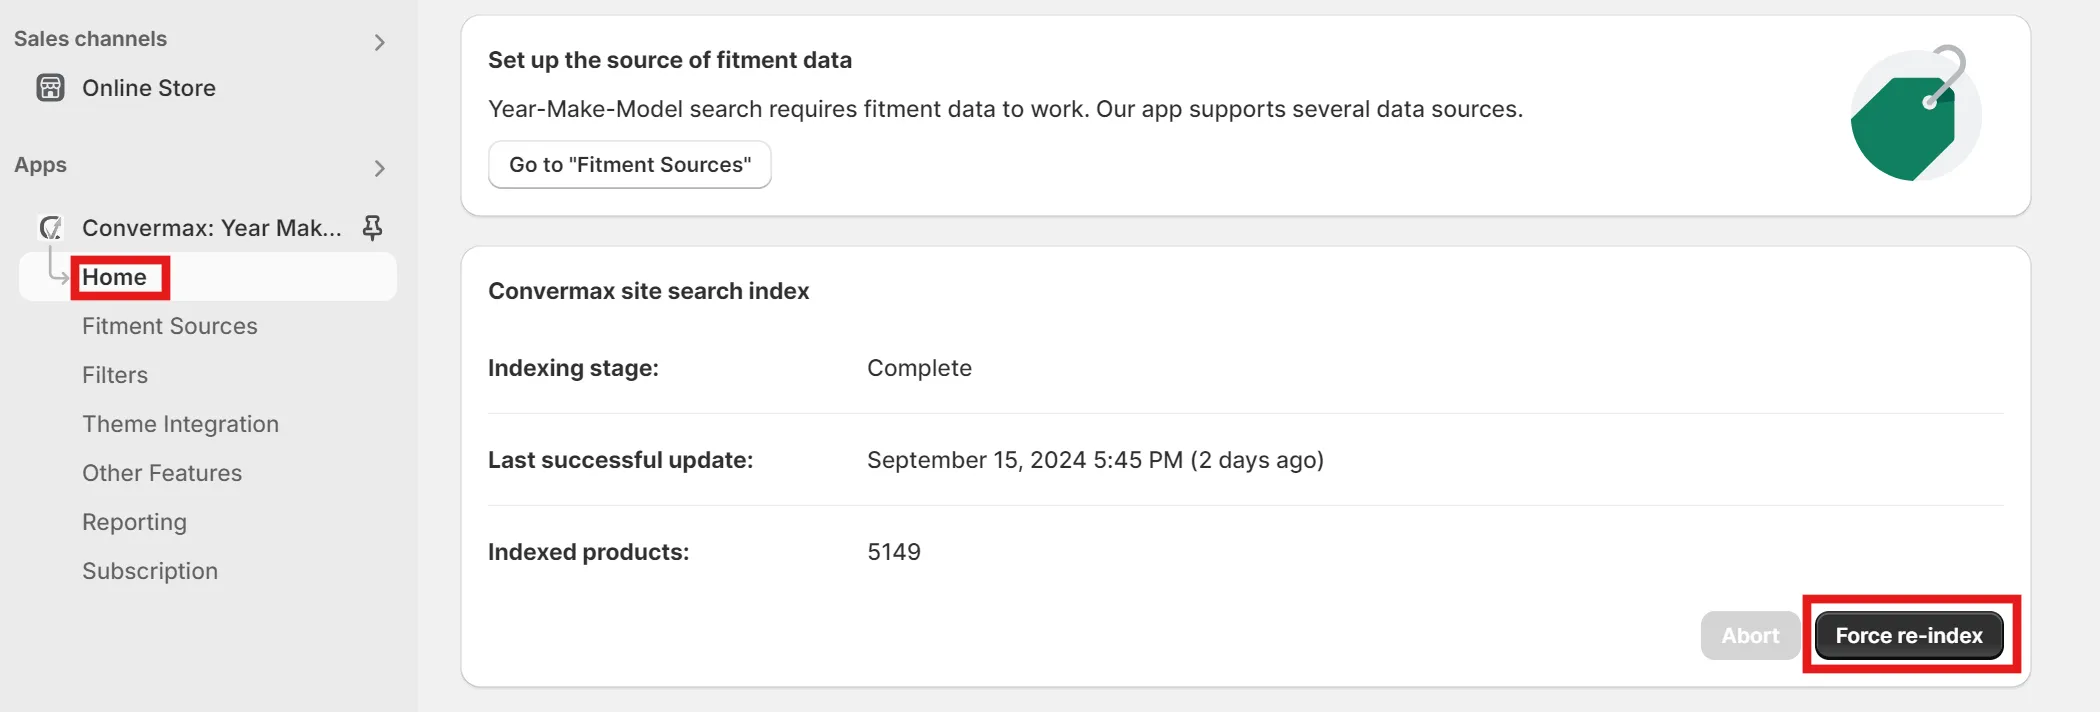2100x712 pixels.
Task: Click the Apps section heading
Action: pyautogui.click(x=40, y=165)
